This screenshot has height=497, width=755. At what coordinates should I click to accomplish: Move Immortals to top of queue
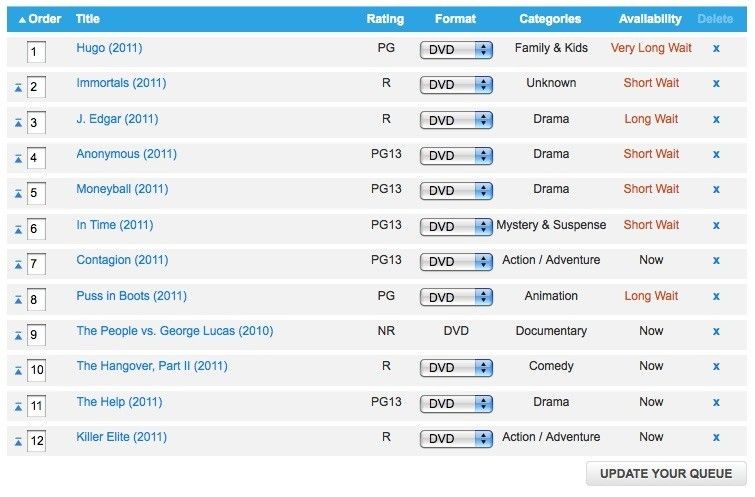(18, 87)
